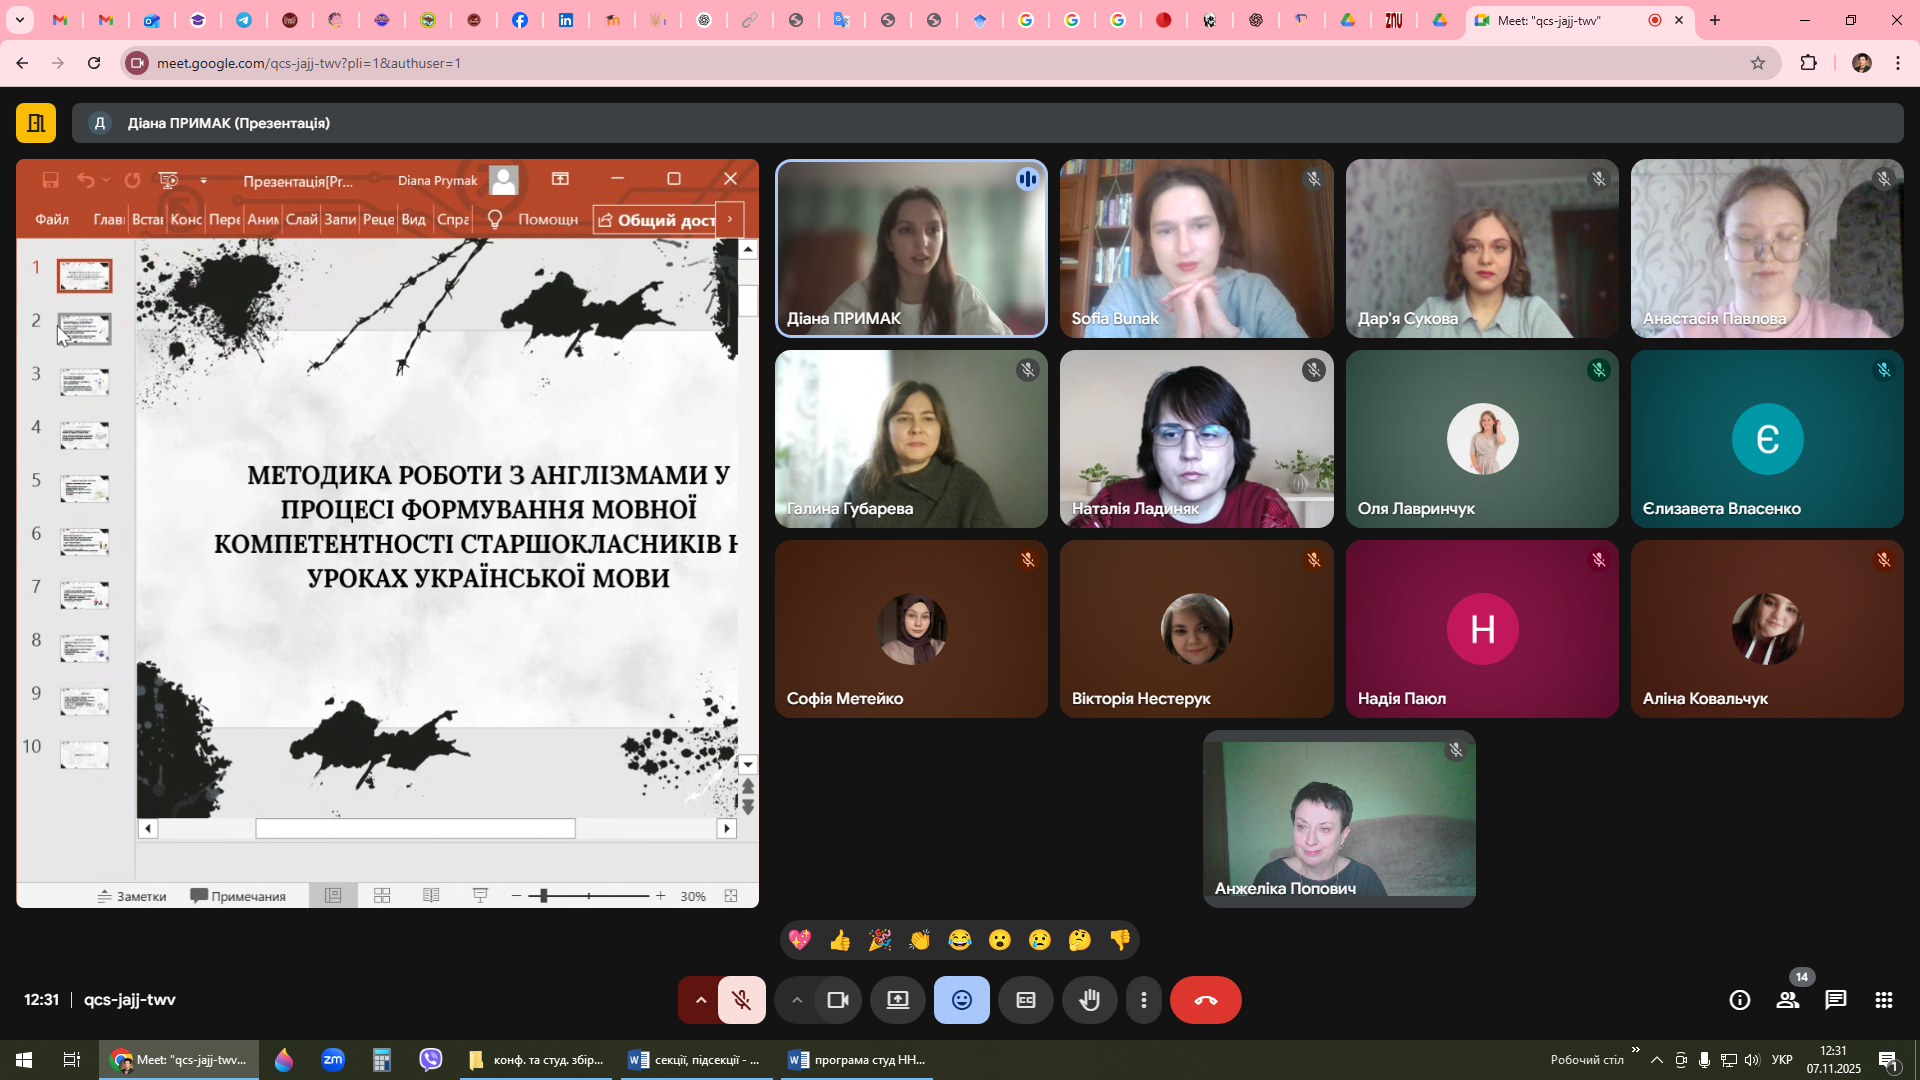Image resolution: width=1920 pixels, height=1080 pixels.
Task: Toggle closed captions button
Action: tap(1025, 1000)
